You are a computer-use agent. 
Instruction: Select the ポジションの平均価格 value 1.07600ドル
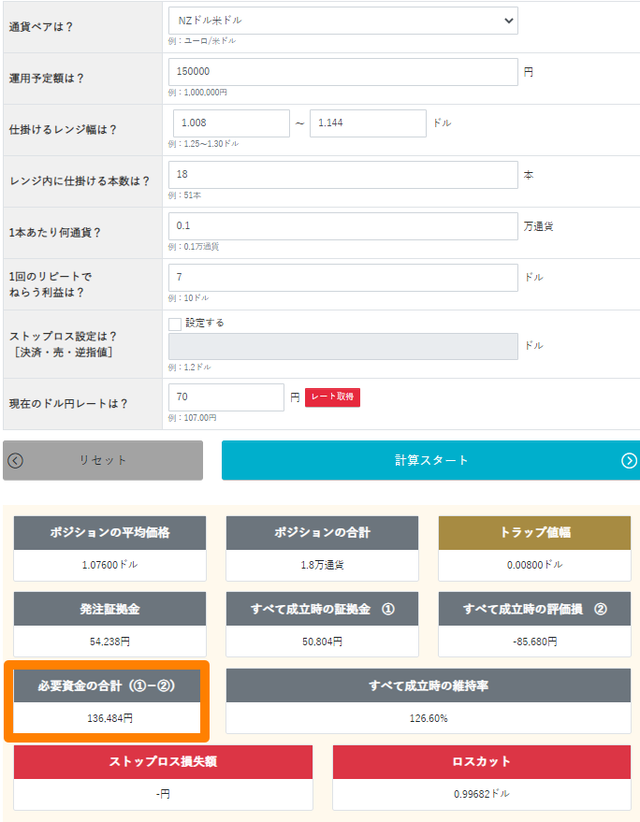110,565
